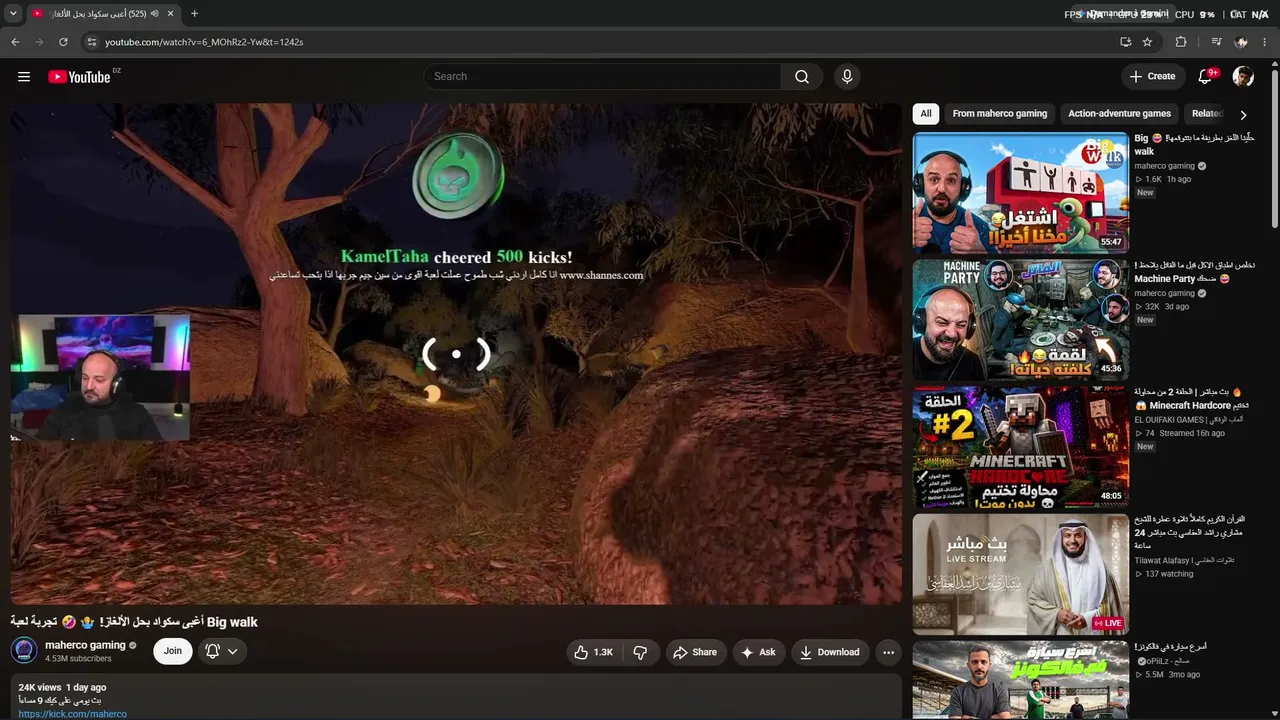View site information in address bar
This screenshot has width=1280, height=720.
(x=91, y=42)
